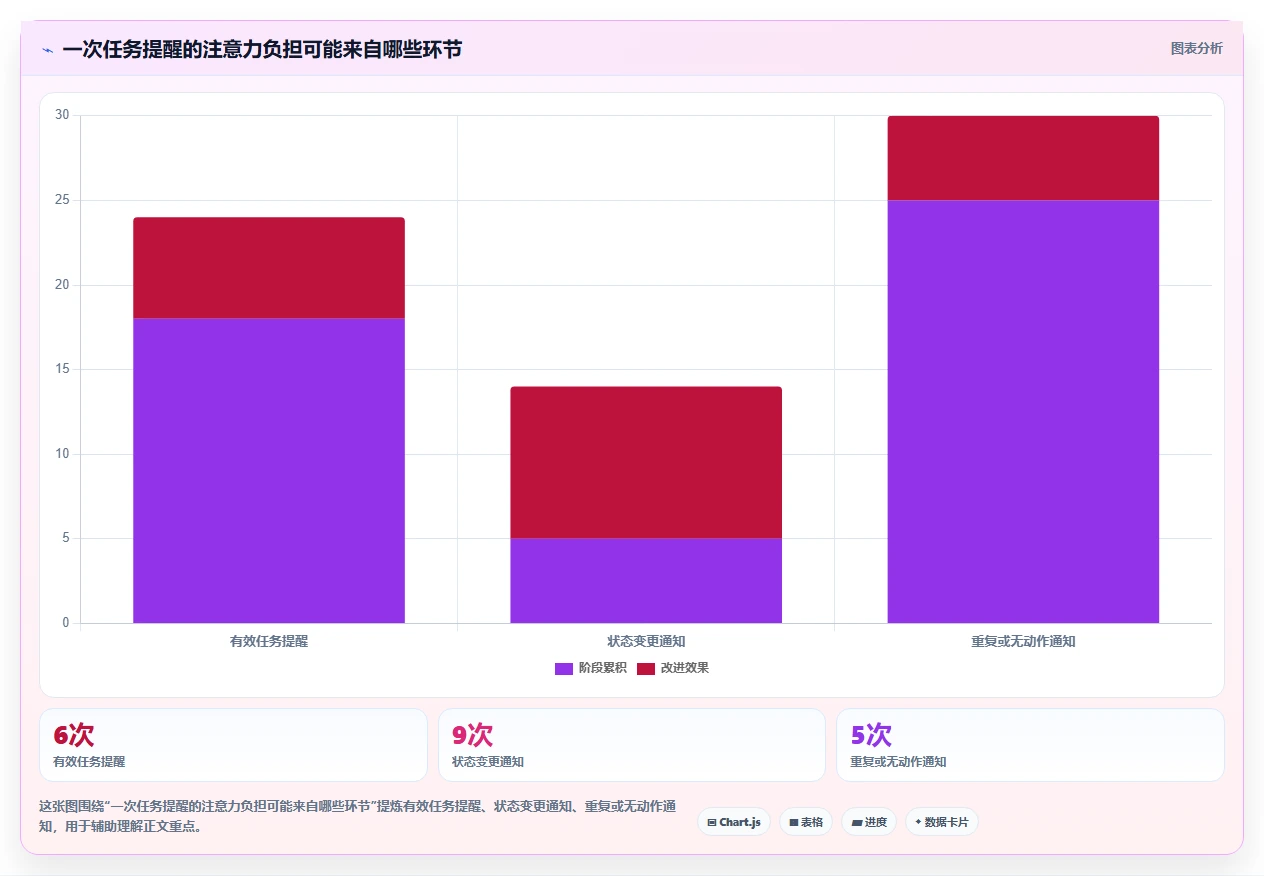Click the 重复或无动作通知 x-axis label
The image size is (1264, 876).
pyautogui.click(x=1023, y=641)
